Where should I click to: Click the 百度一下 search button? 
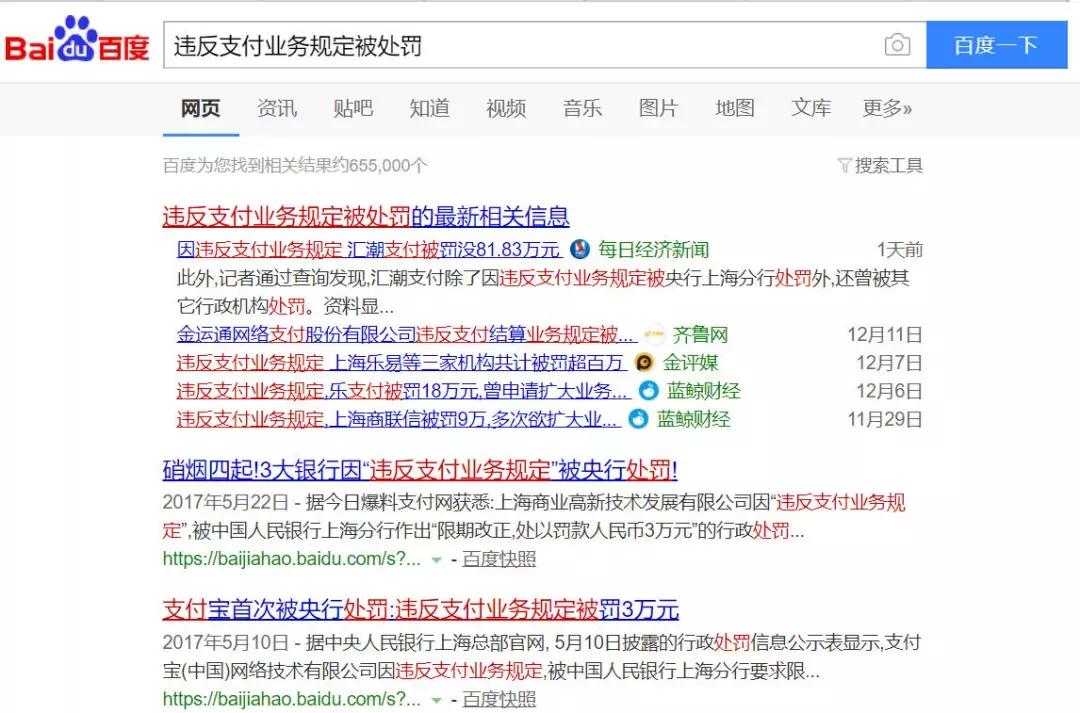(x=997, y=43)
